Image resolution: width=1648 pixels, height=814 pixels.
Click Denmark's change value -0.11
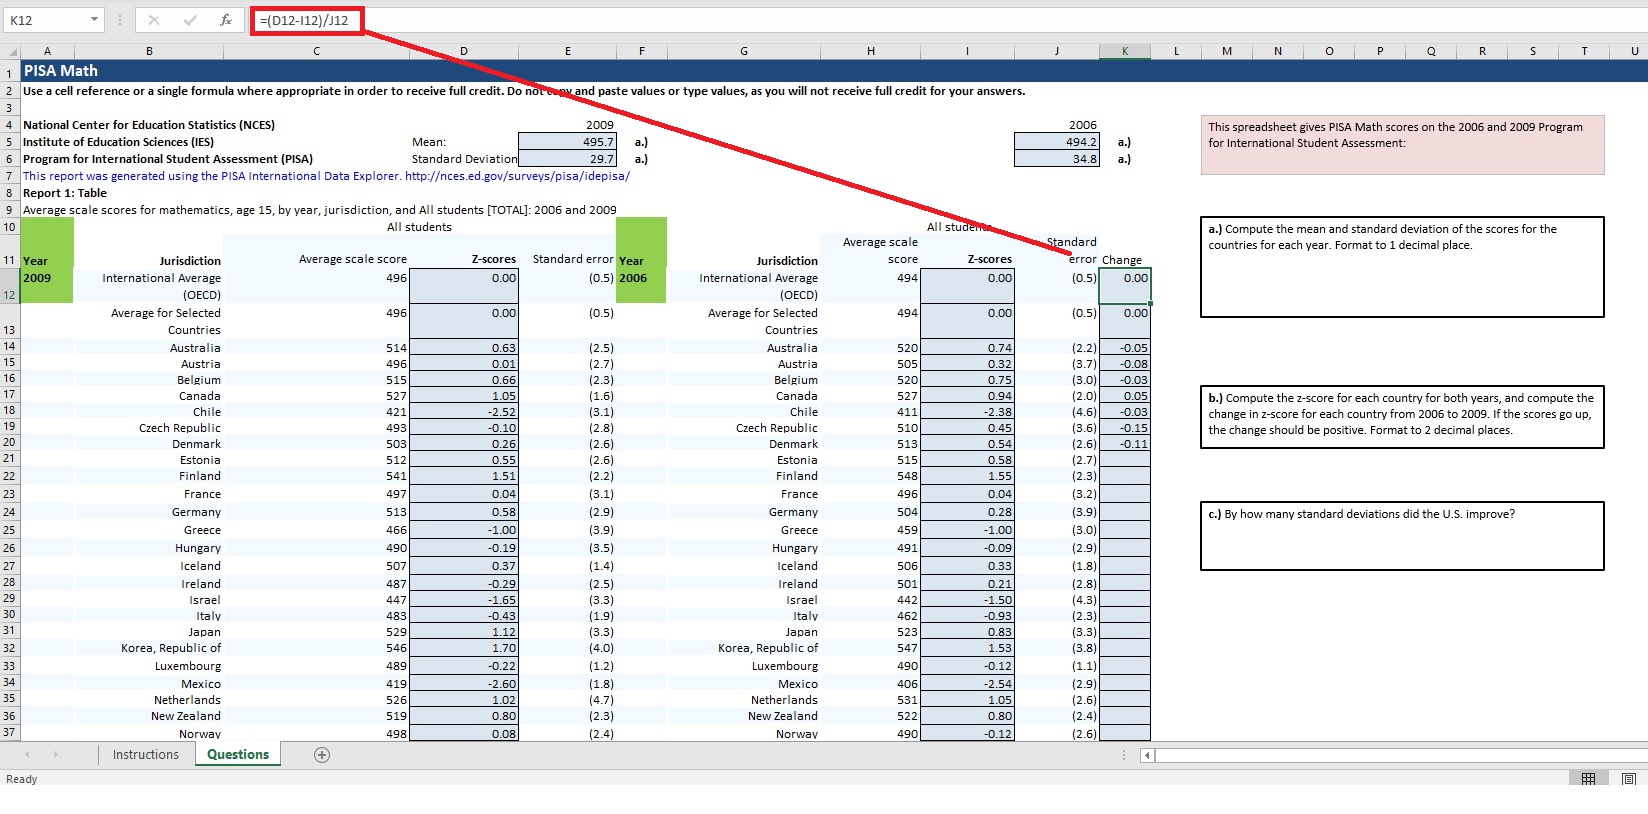(x=1125, y=444)
